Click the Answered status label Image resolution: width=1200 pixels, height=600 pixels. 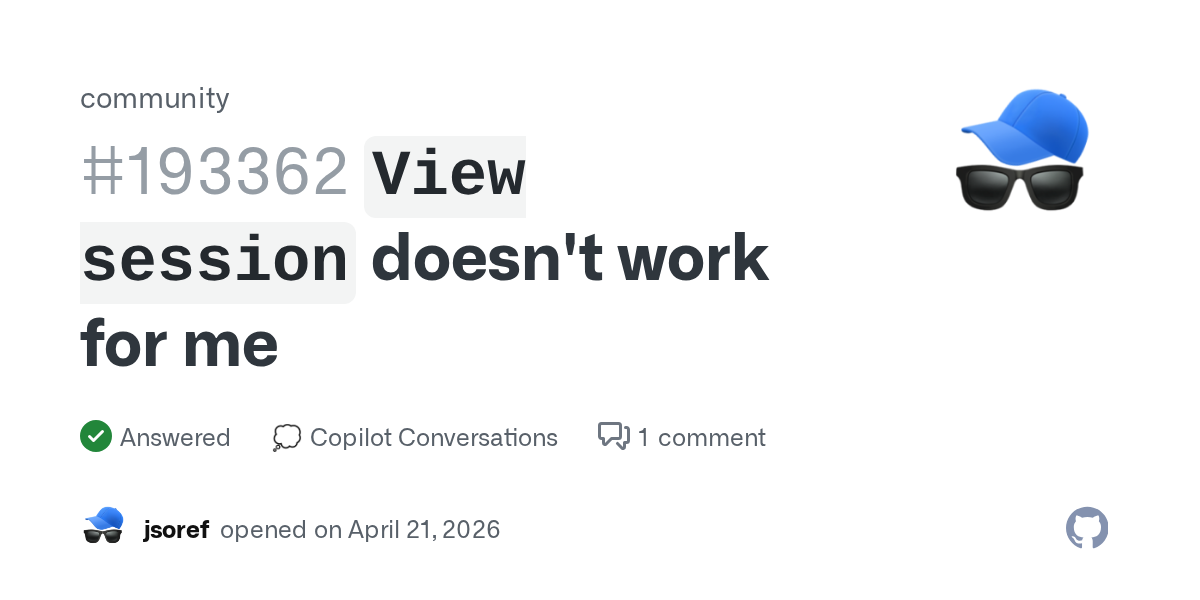pos(175,438)
